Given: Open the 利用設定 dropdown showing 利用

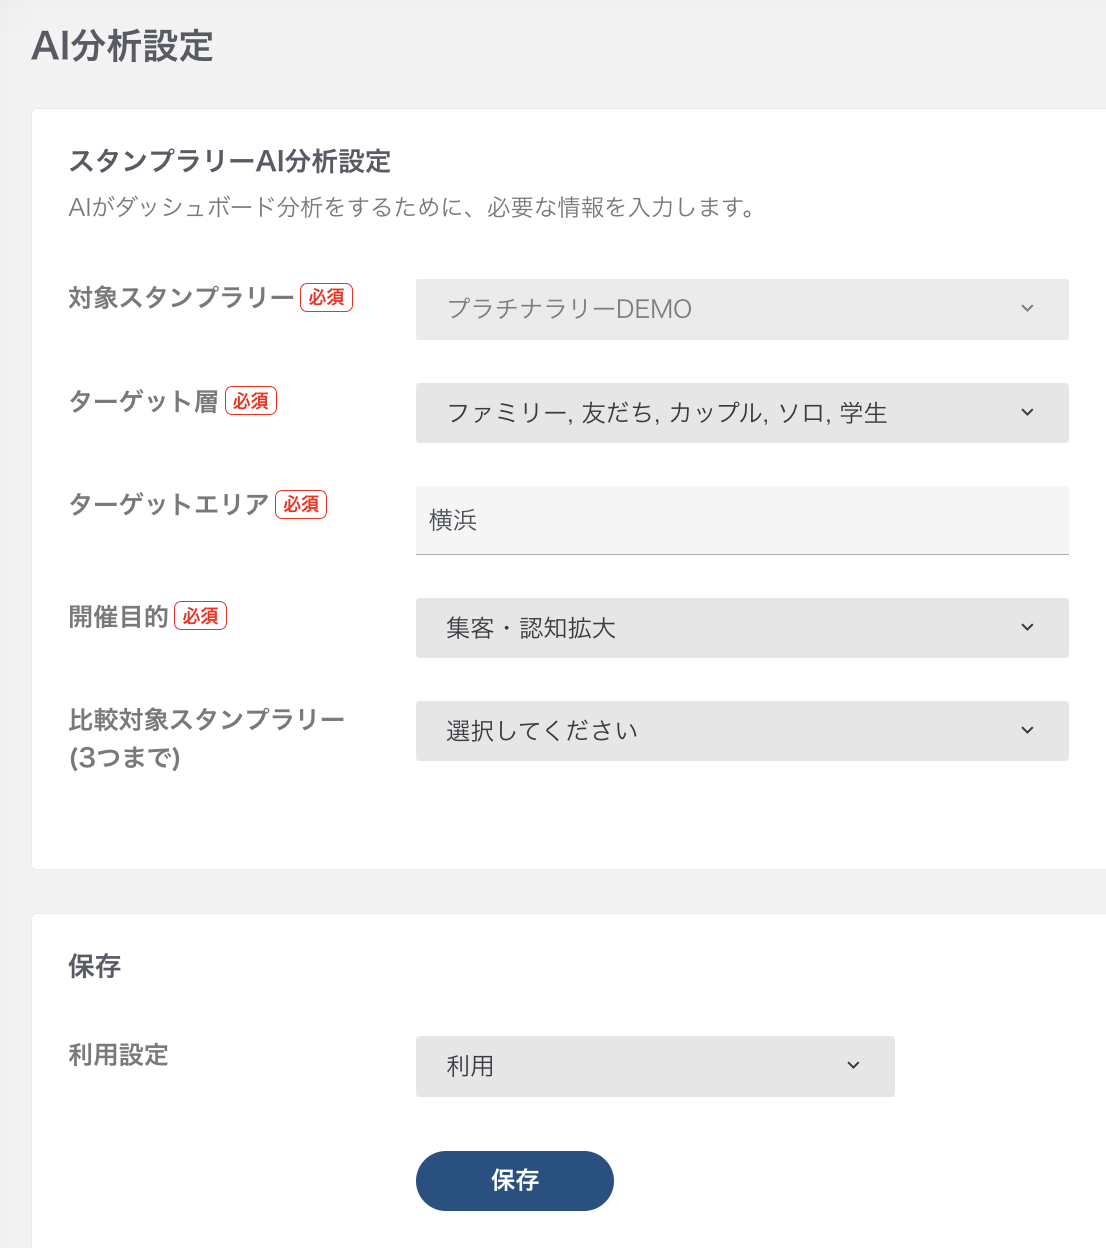Looking at the screenshot, I should pos(655,1066).
